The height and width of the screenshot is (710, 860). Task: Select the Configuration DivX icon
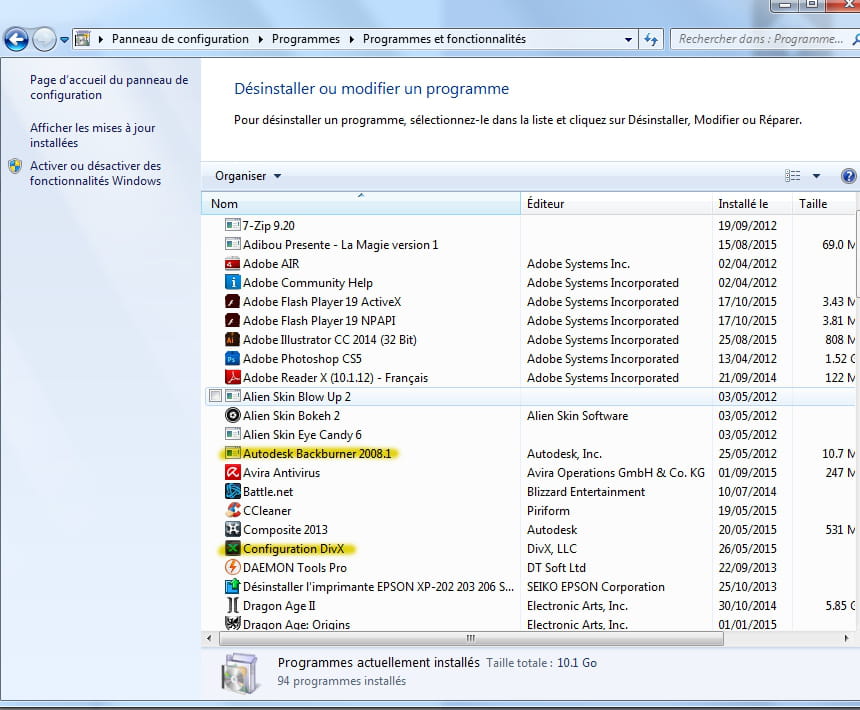pos(233,548)
